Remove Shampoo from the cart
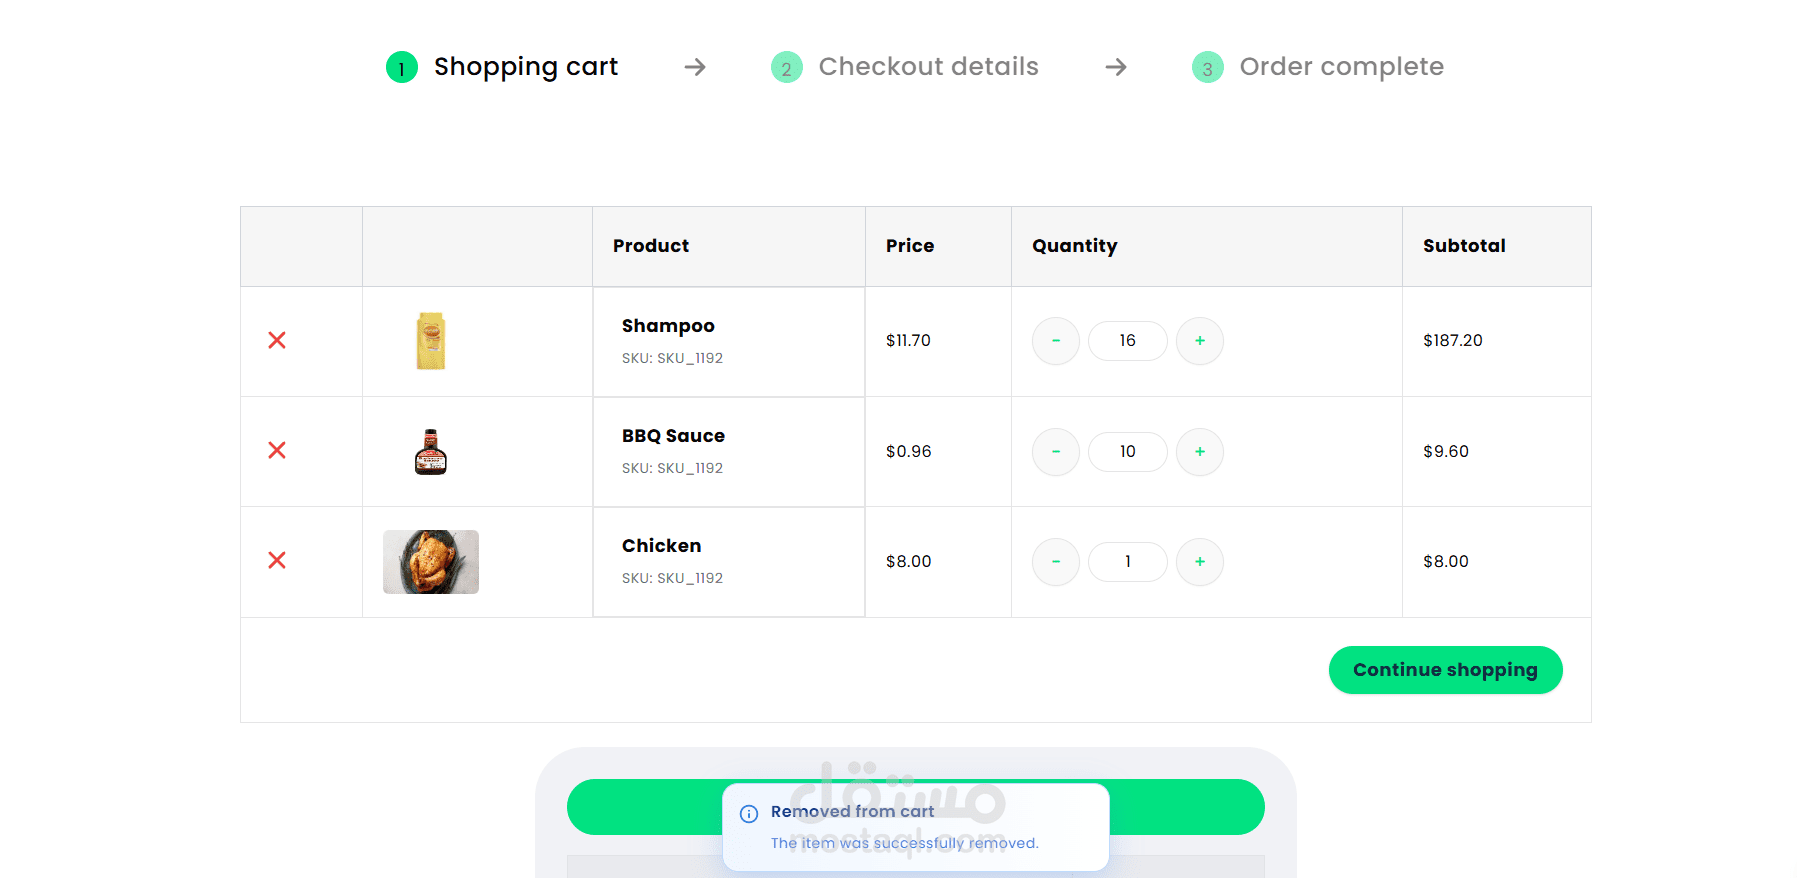The height and width of the screenshot is (878, 1797). tap(277, 341)
